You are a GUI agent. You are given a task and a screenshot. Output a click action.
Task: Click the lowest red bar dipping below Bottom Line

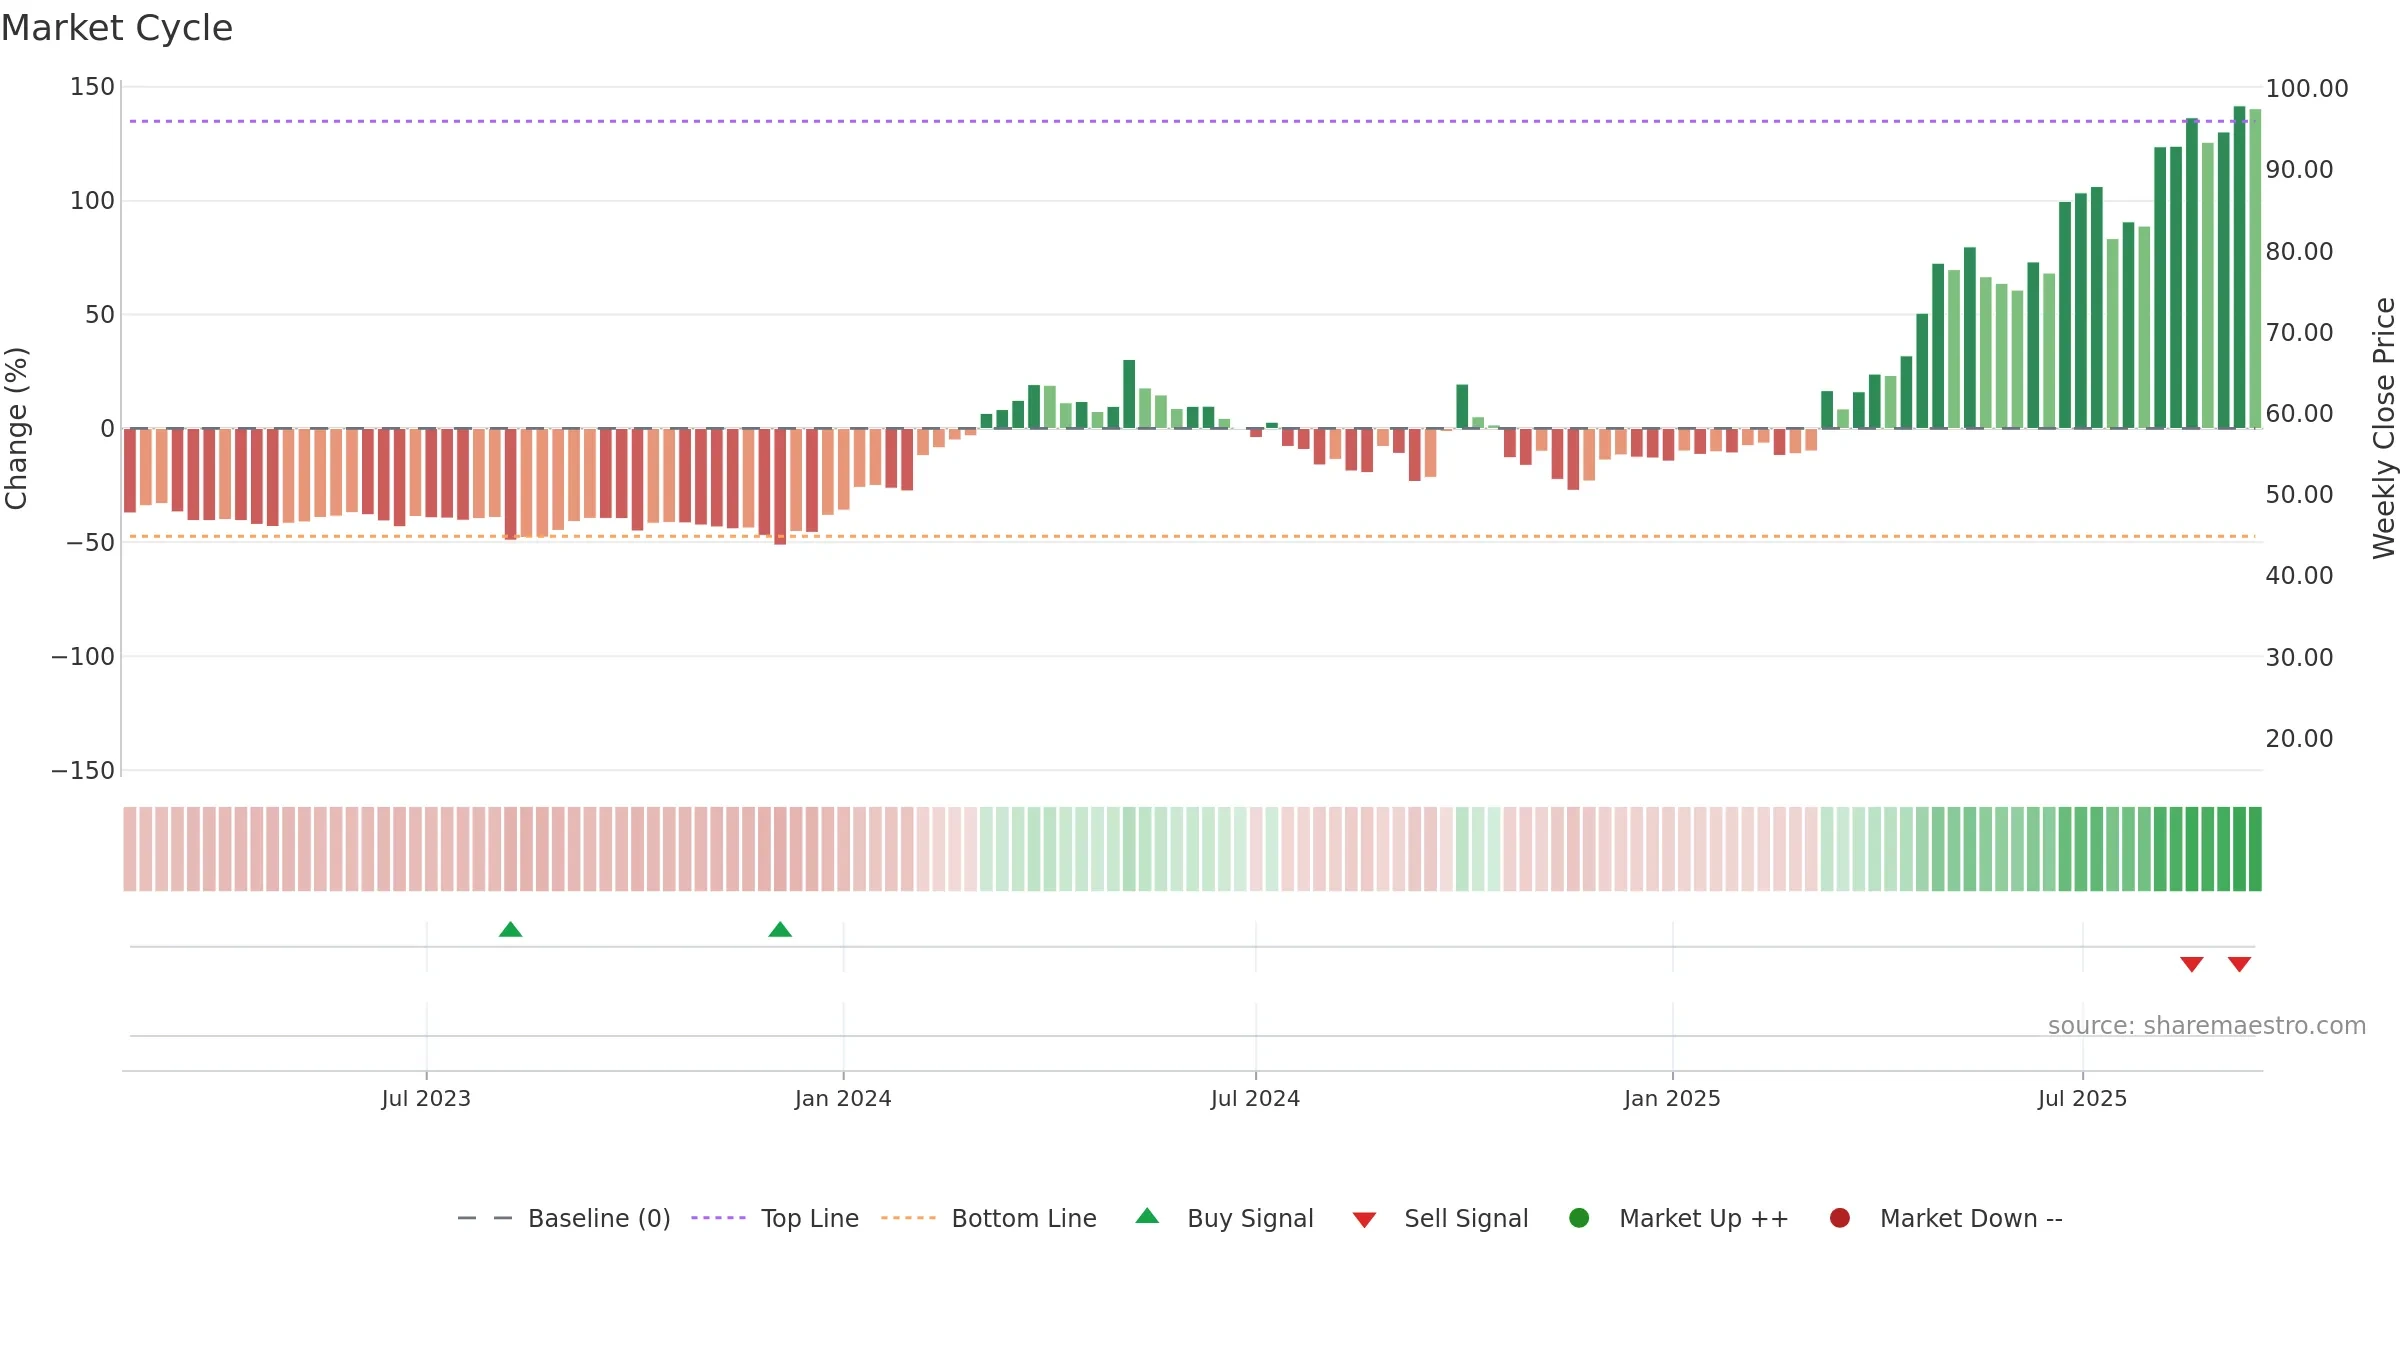point(780,486)
